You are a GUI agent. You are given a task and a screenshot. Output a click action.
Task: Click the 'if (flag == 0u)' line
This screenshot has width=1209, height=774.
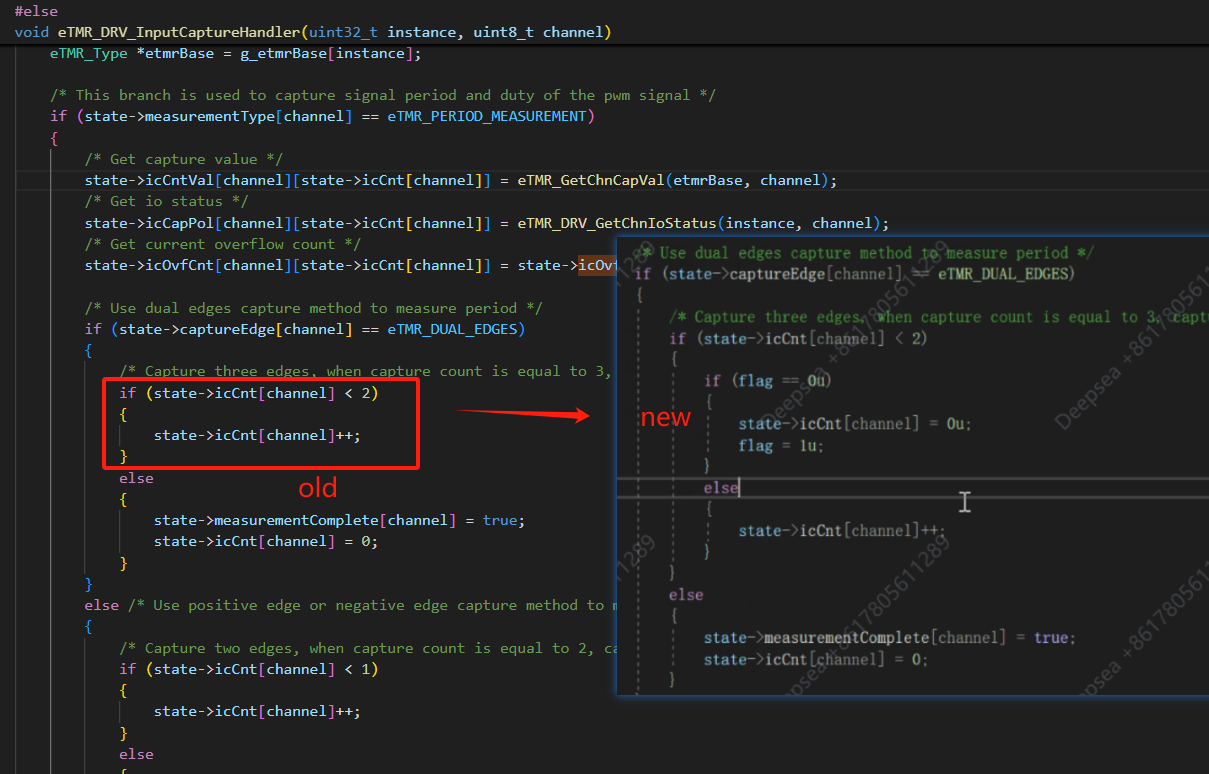pyautogui.click(x=768, y=381)
